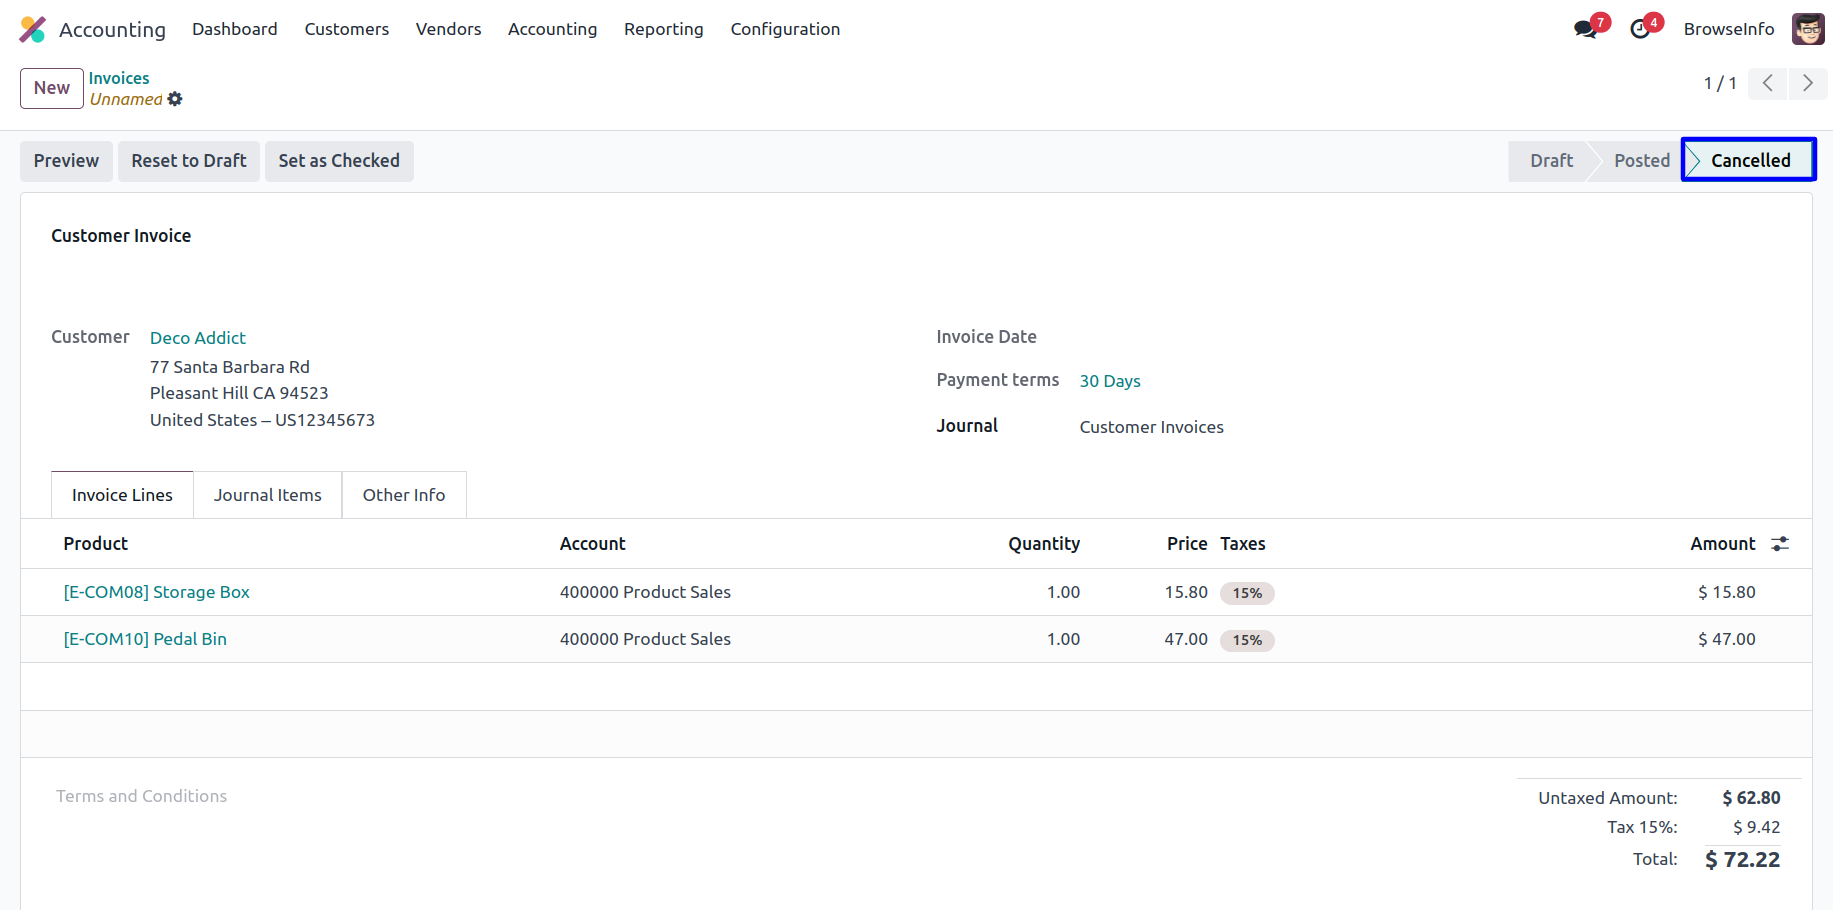This screenshot has width=1833, height=910.
Task: Click the Reset to Draft button
Action: point(189,161)
